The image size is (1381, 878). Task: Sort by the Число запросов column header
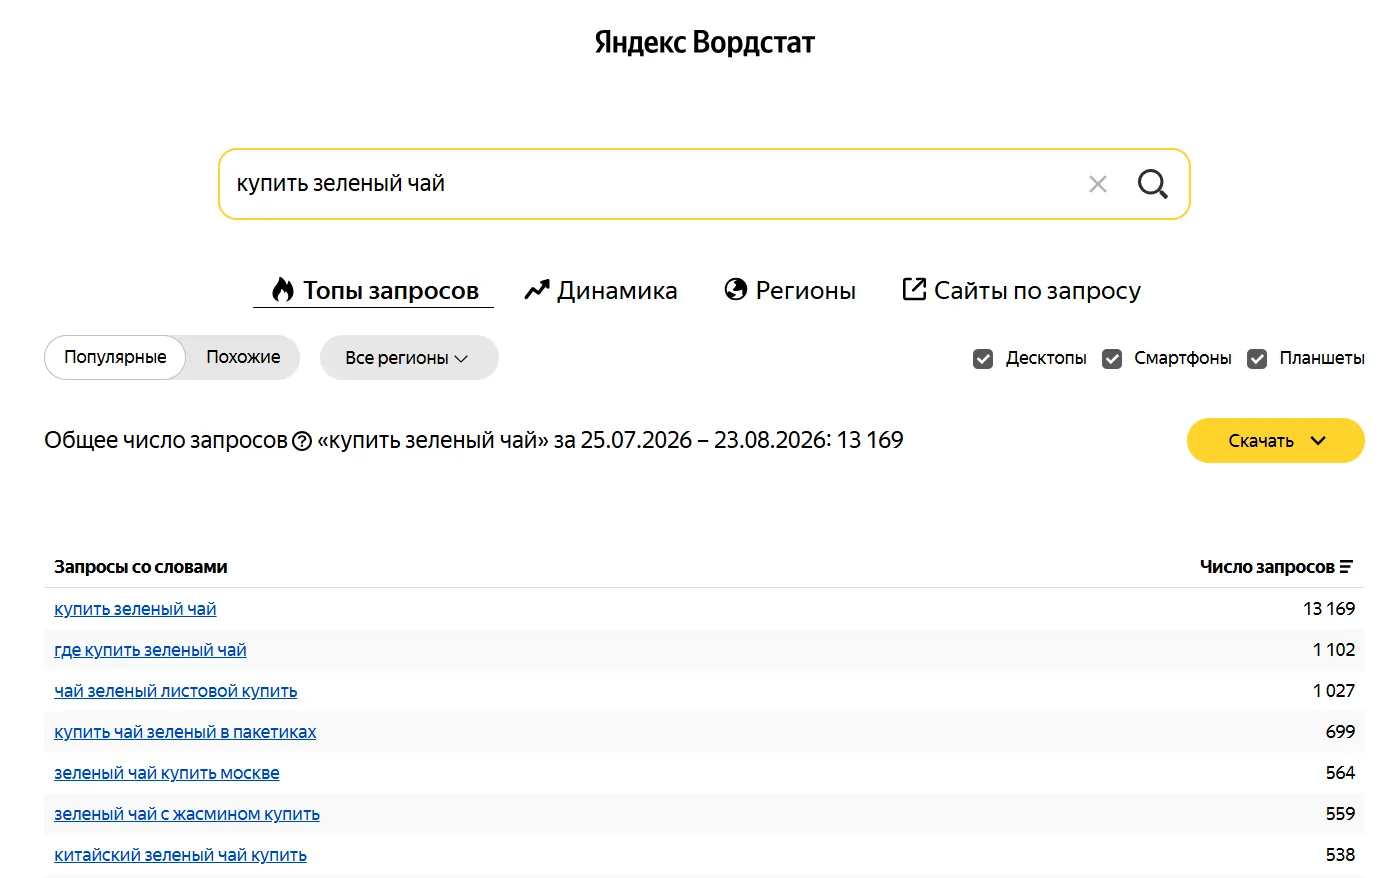pyautogui.click(x=1276, y=567)
